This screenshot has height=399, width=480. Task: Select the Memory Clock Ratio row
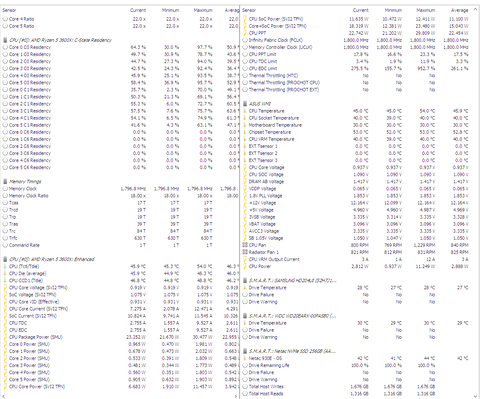pos(120,196)
